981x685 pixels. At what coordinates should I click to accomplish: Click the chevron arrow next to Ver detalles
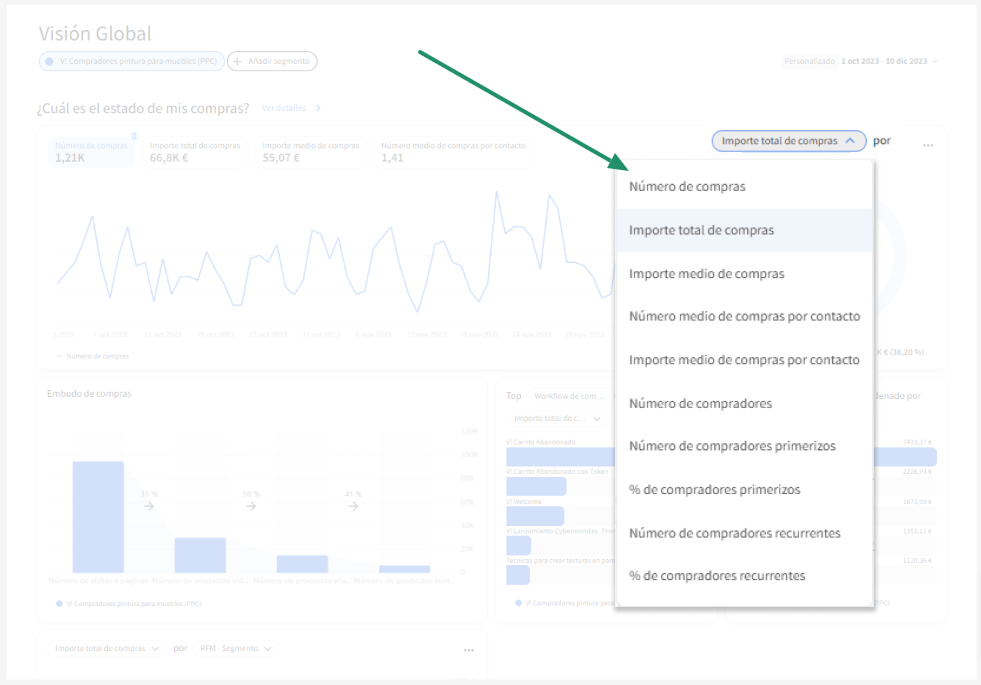pyautogui.click(x=318, y=108)
